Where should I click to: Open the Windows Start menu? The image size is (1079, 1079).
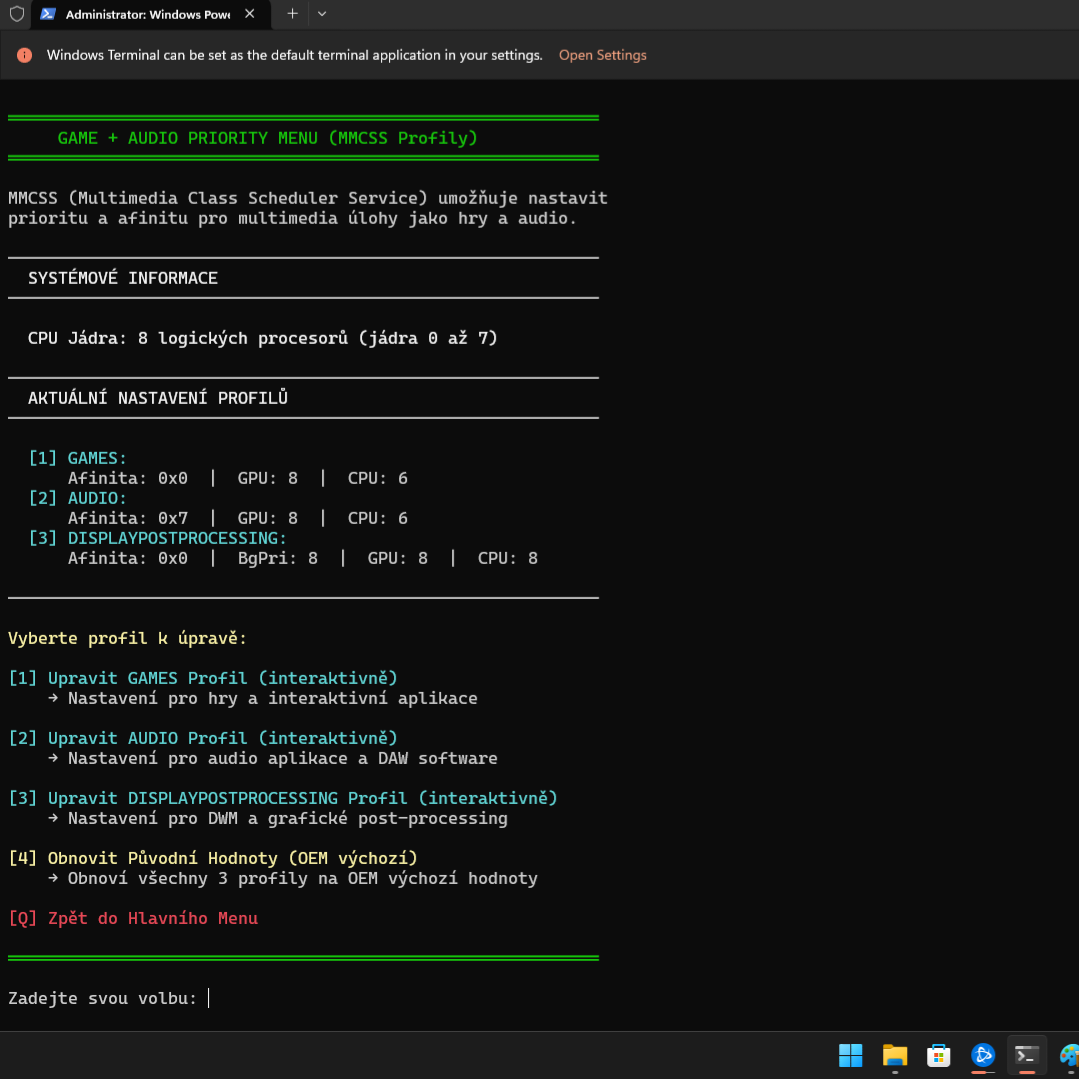click(x=850, y=1055)
